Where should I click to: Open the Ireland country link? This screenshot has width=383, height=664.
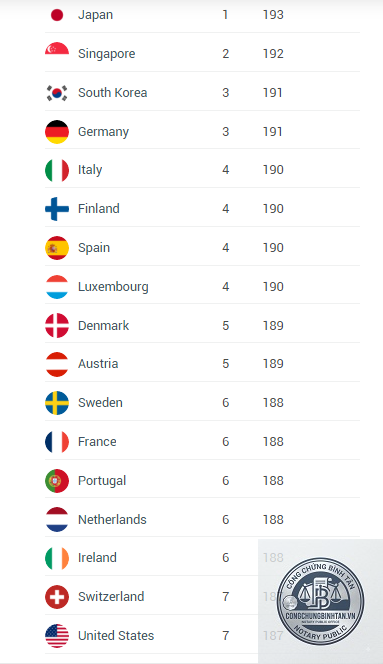point(97,558)
